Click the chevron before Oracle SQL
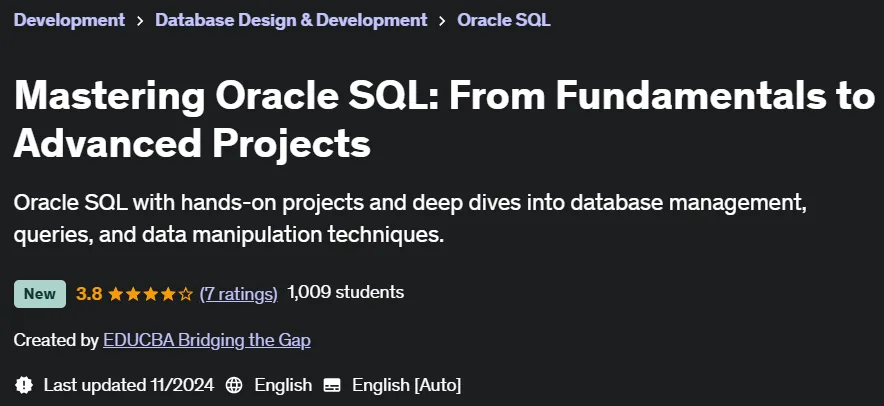Viewport: 884px width, 406px height. [442, 21]
